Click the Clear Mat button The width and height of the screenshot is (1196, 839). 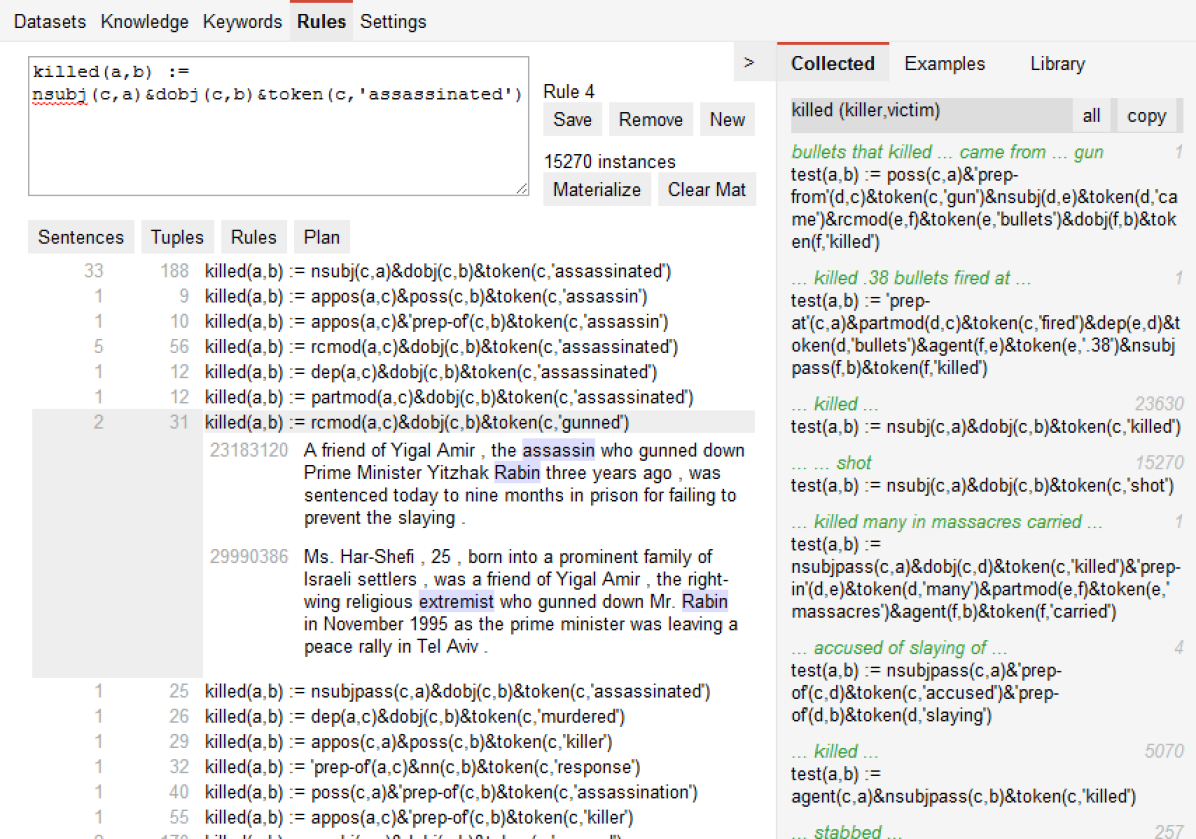coord(706,190)
